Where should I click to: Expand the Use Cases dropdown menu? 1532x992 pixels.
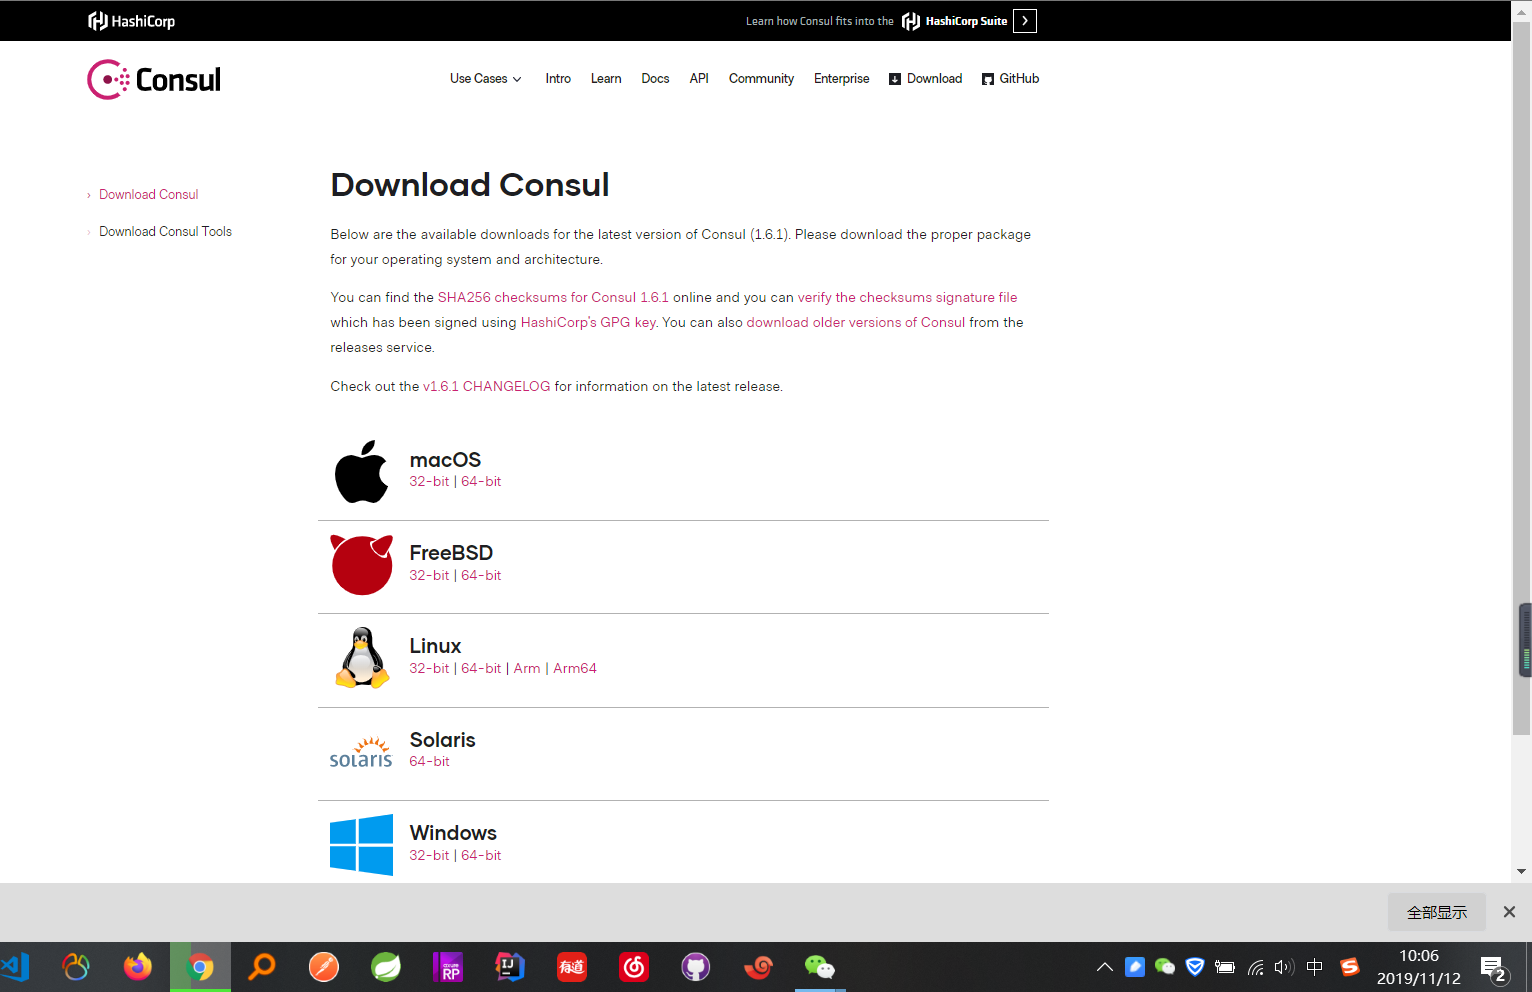click(486, 79)
